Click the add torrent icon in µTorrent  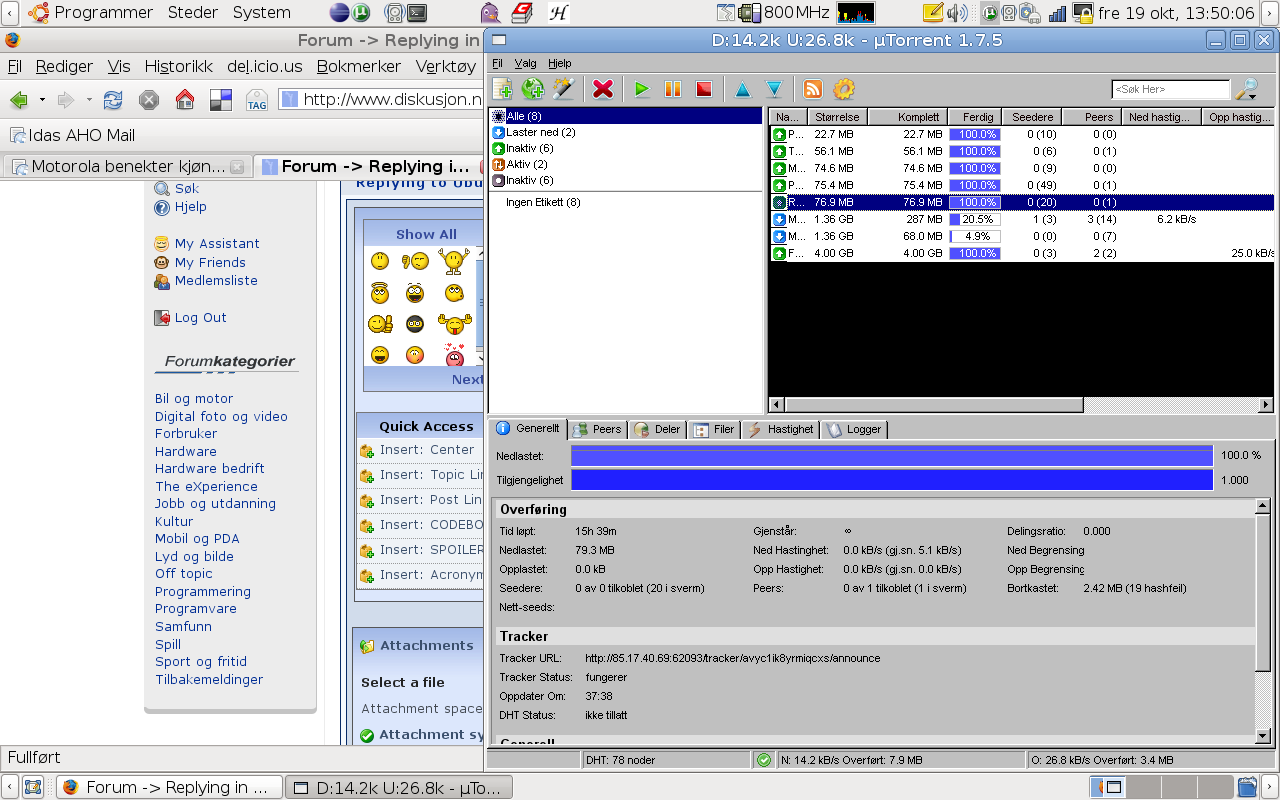(x=502, y=89)
